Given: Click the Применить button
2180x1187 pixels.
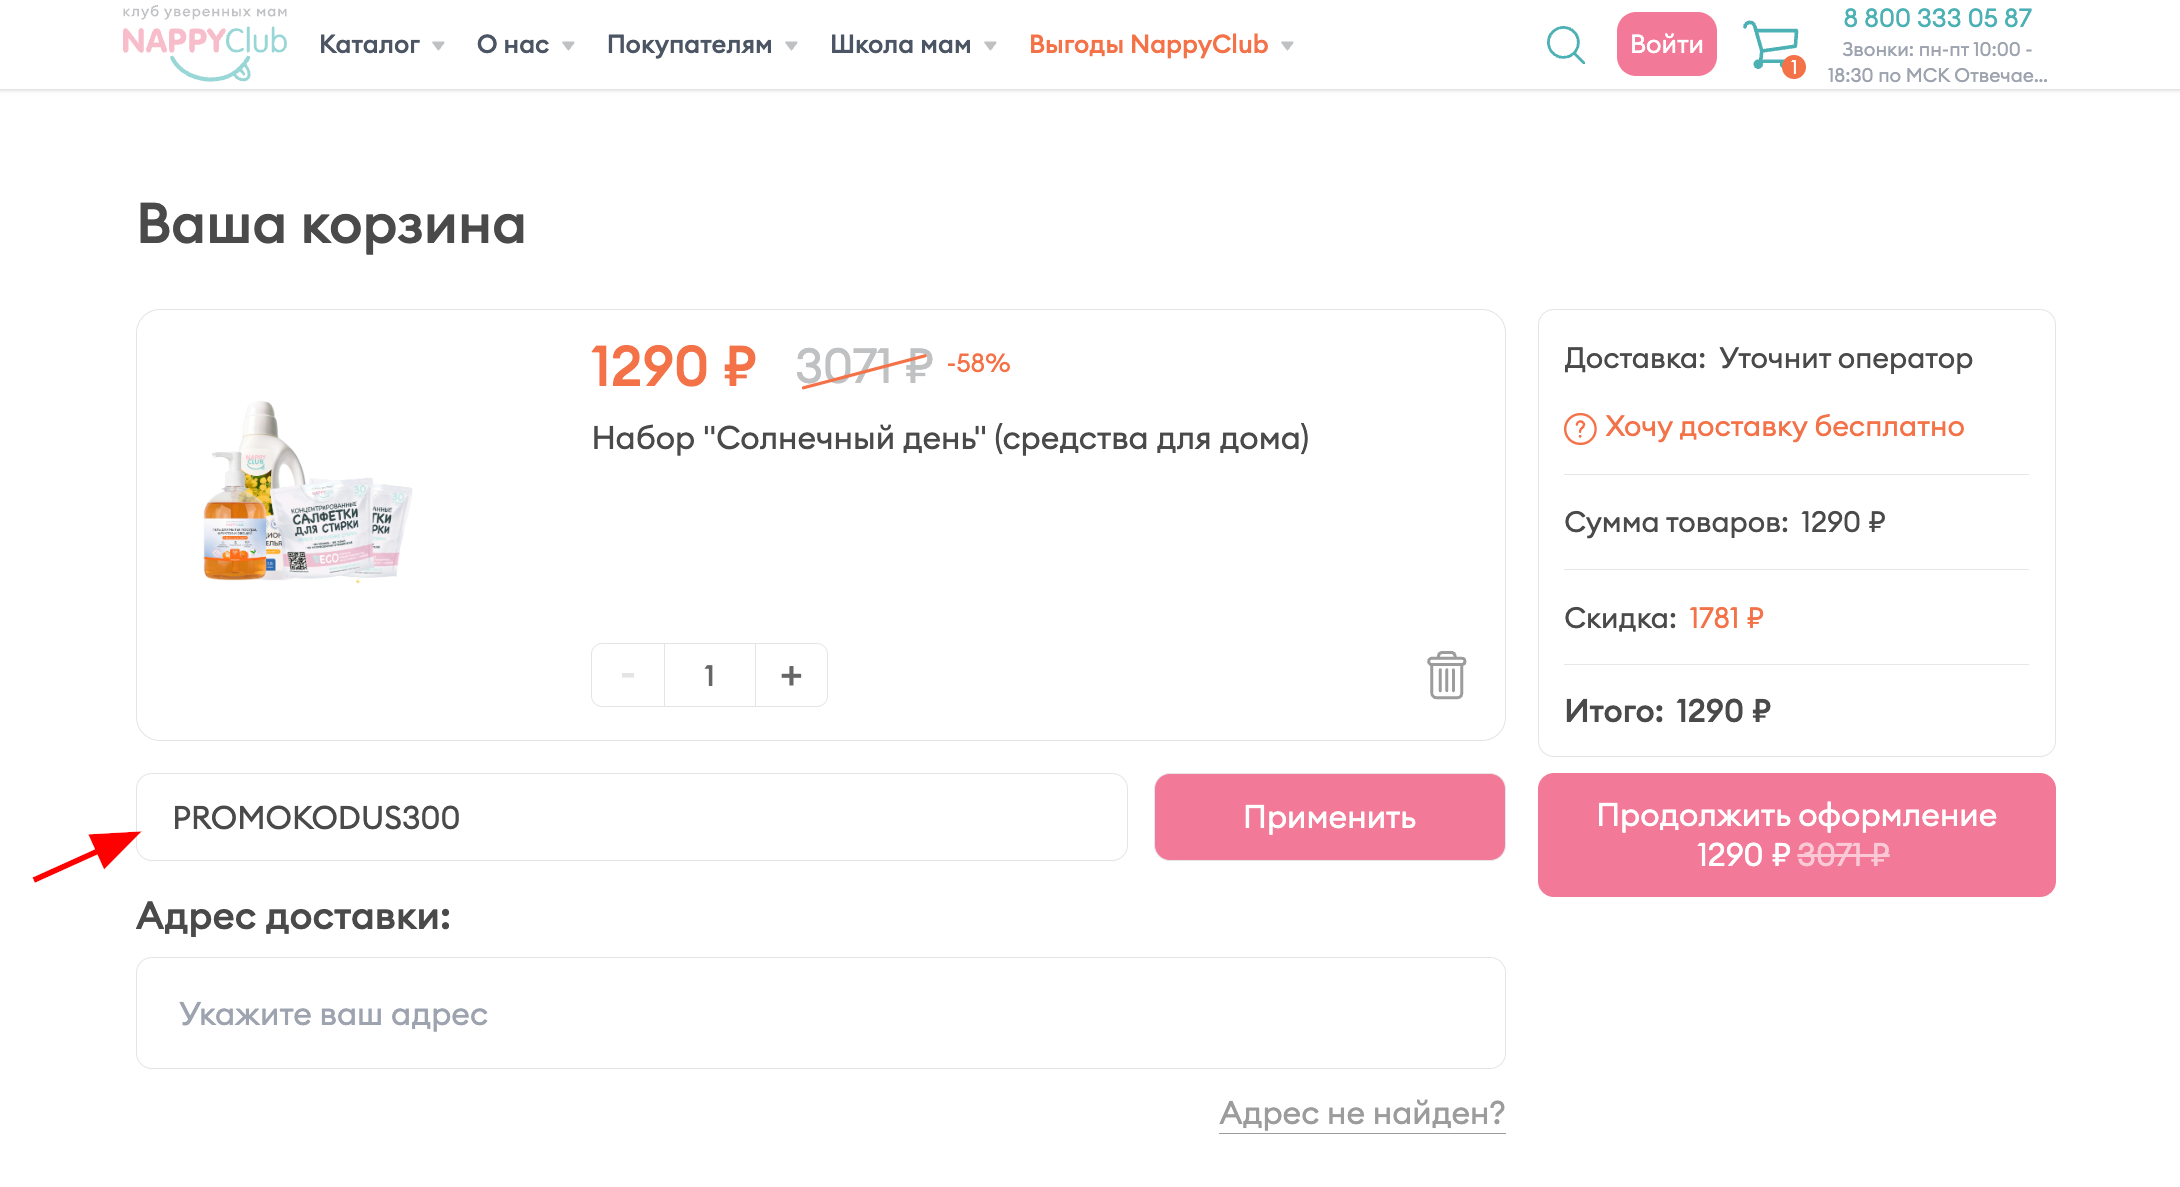Looking at the screenshot, I should point(1328,817).
